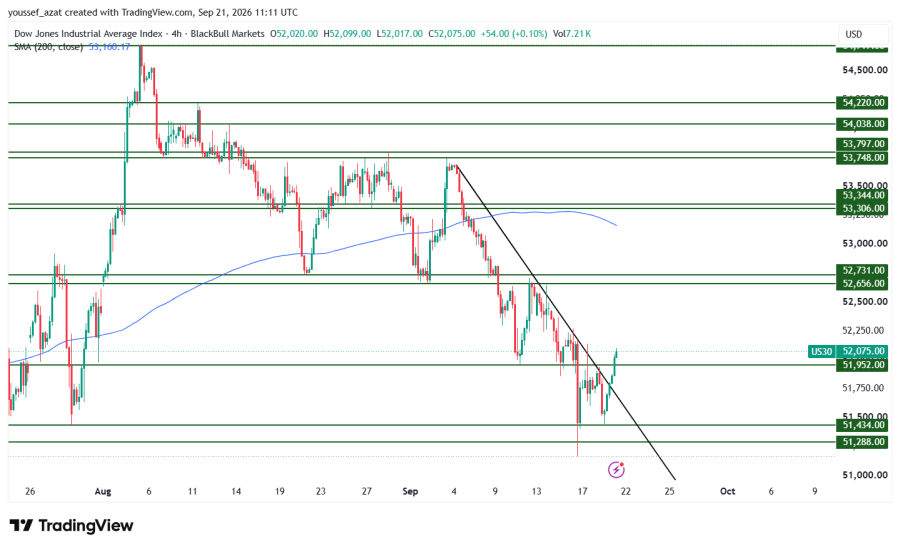Select the 52,075.00 current price label

click(x=863, y=351)
